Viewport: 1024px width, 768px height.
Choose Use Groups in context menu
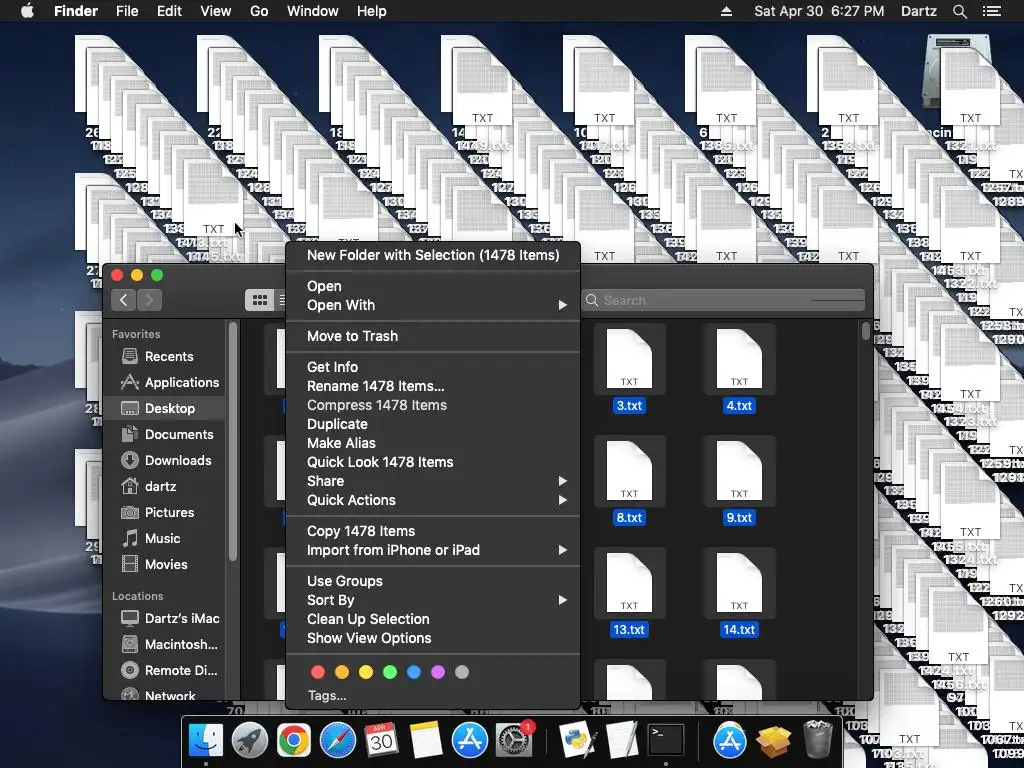click(433, 581)
